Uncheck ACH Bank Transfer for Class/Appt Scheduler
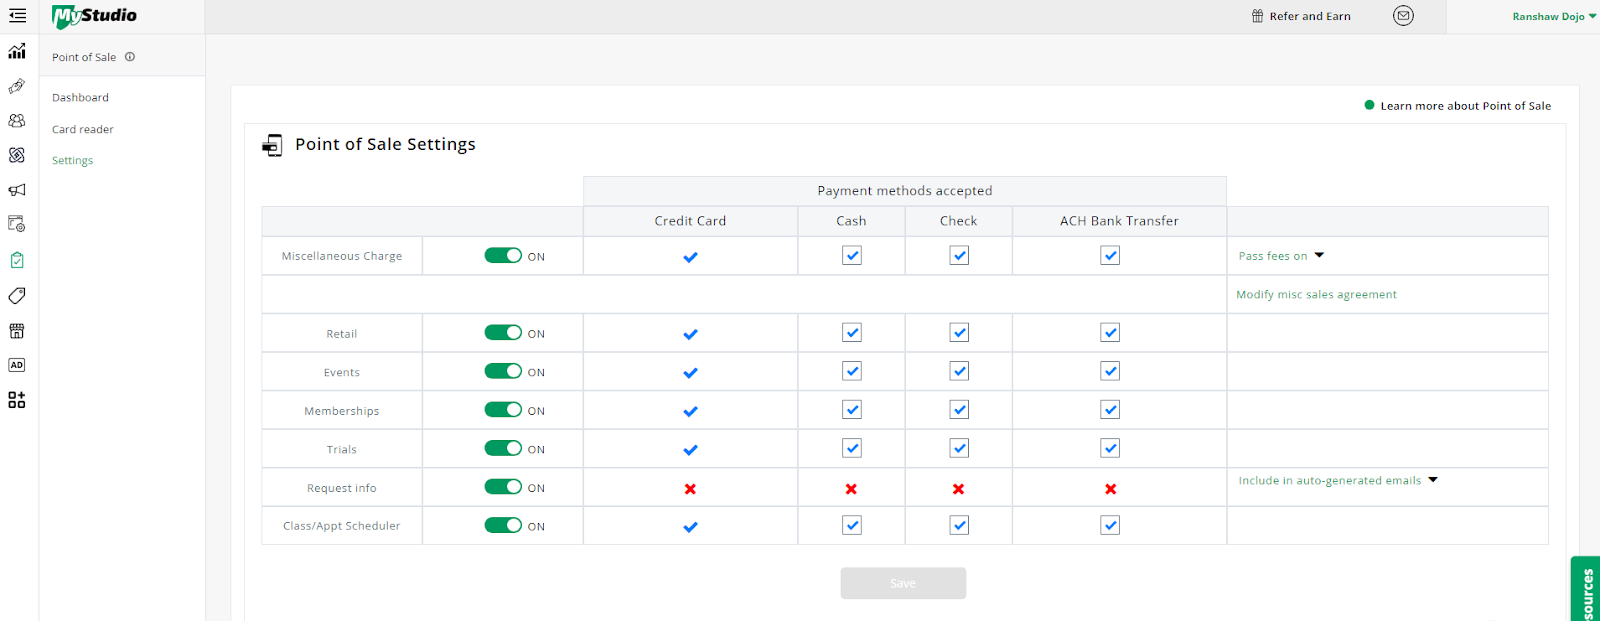The height and width of the screenshot is (621, 1600). tap(1110, 525)
